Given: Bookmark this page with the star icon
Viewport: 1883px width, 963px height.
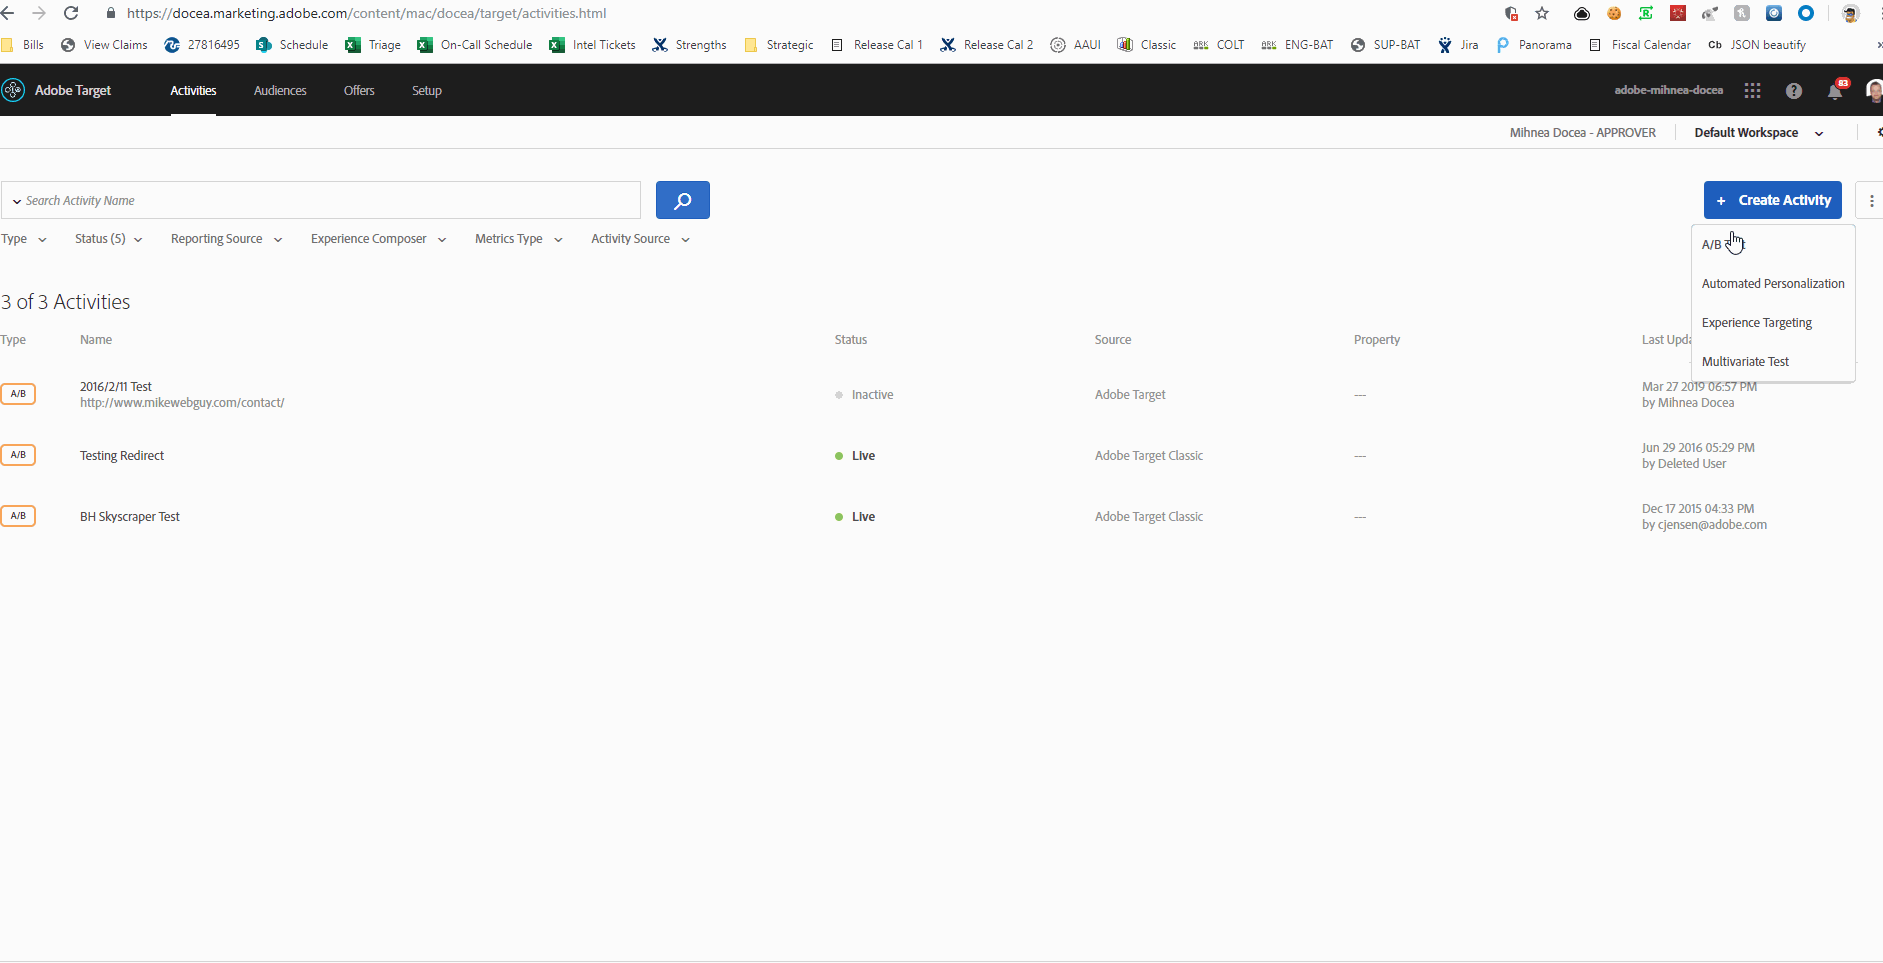Looking at the screenshot, I should tap(1542, 13).
